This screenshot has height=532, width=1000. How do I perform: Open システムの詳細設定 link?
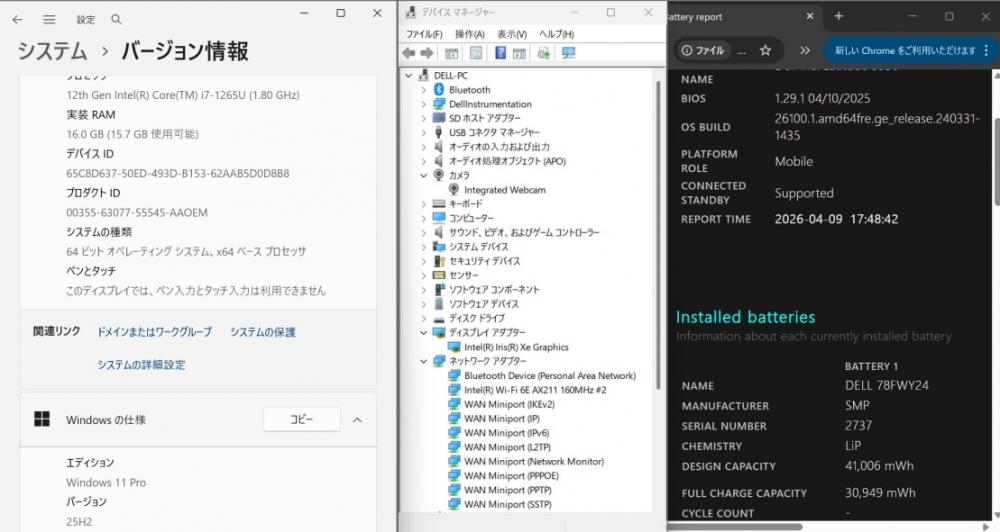[x=142, y=364]
